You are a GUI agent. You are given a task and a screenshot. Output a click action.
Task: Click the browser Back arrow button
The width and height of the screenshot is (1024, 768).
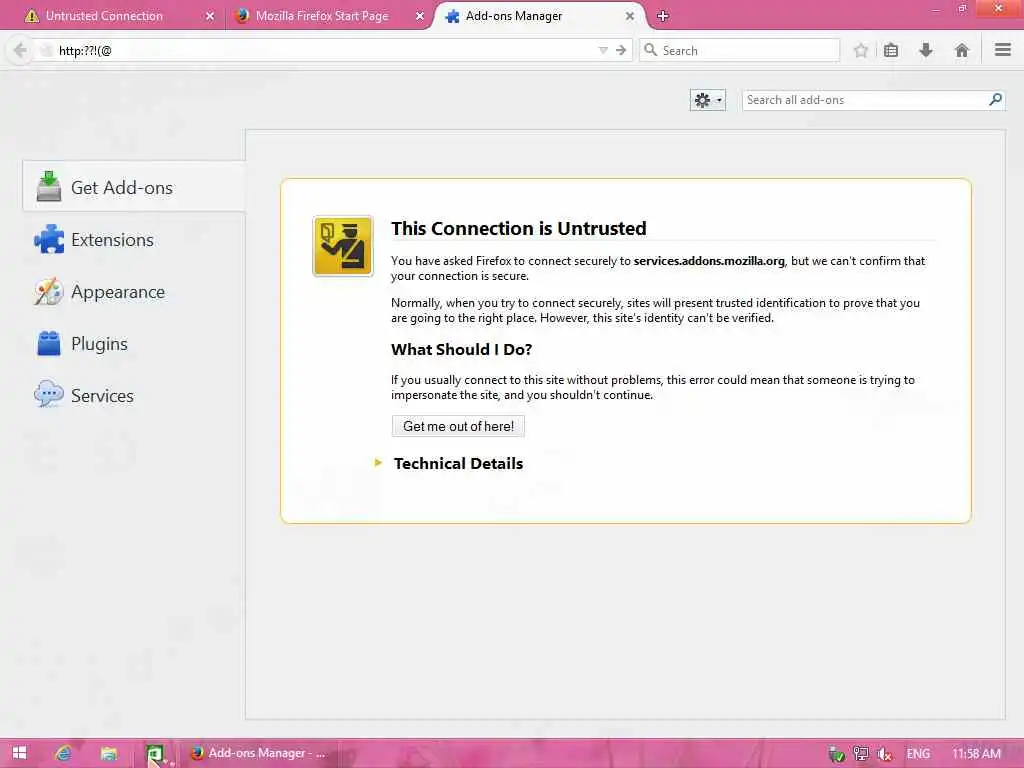pos(20,50)
